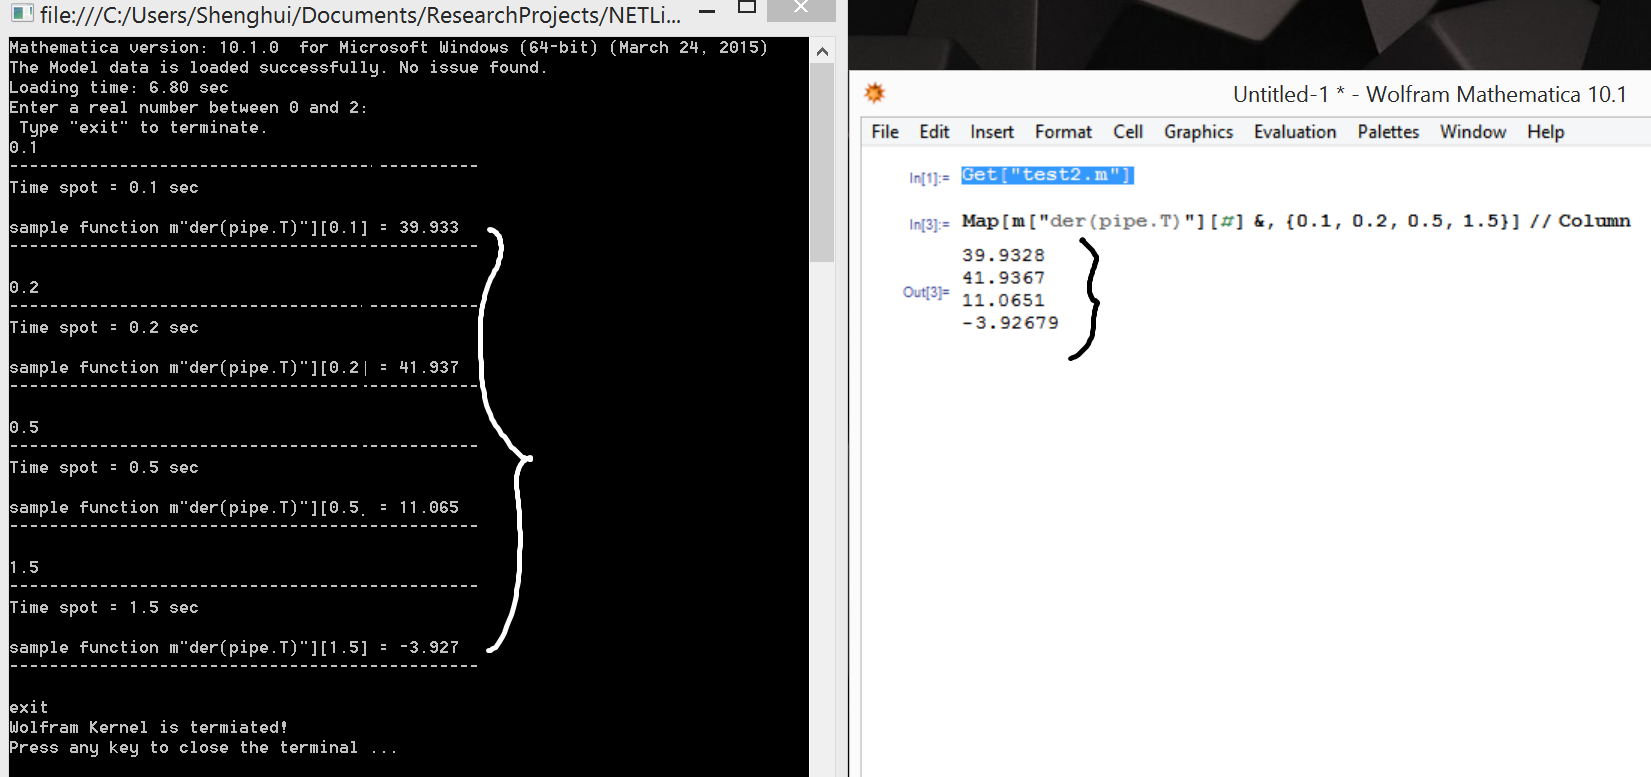The image size is (1651, 777).
Task: Open the Graphics menu
Action: (x=1198, y=132)
